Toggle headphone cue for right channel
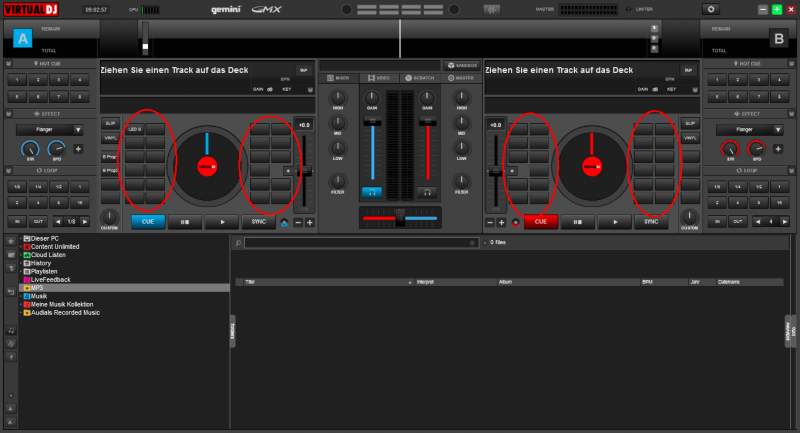The width and height of the screenshot is (800, 433). click(x=428, y=192)
